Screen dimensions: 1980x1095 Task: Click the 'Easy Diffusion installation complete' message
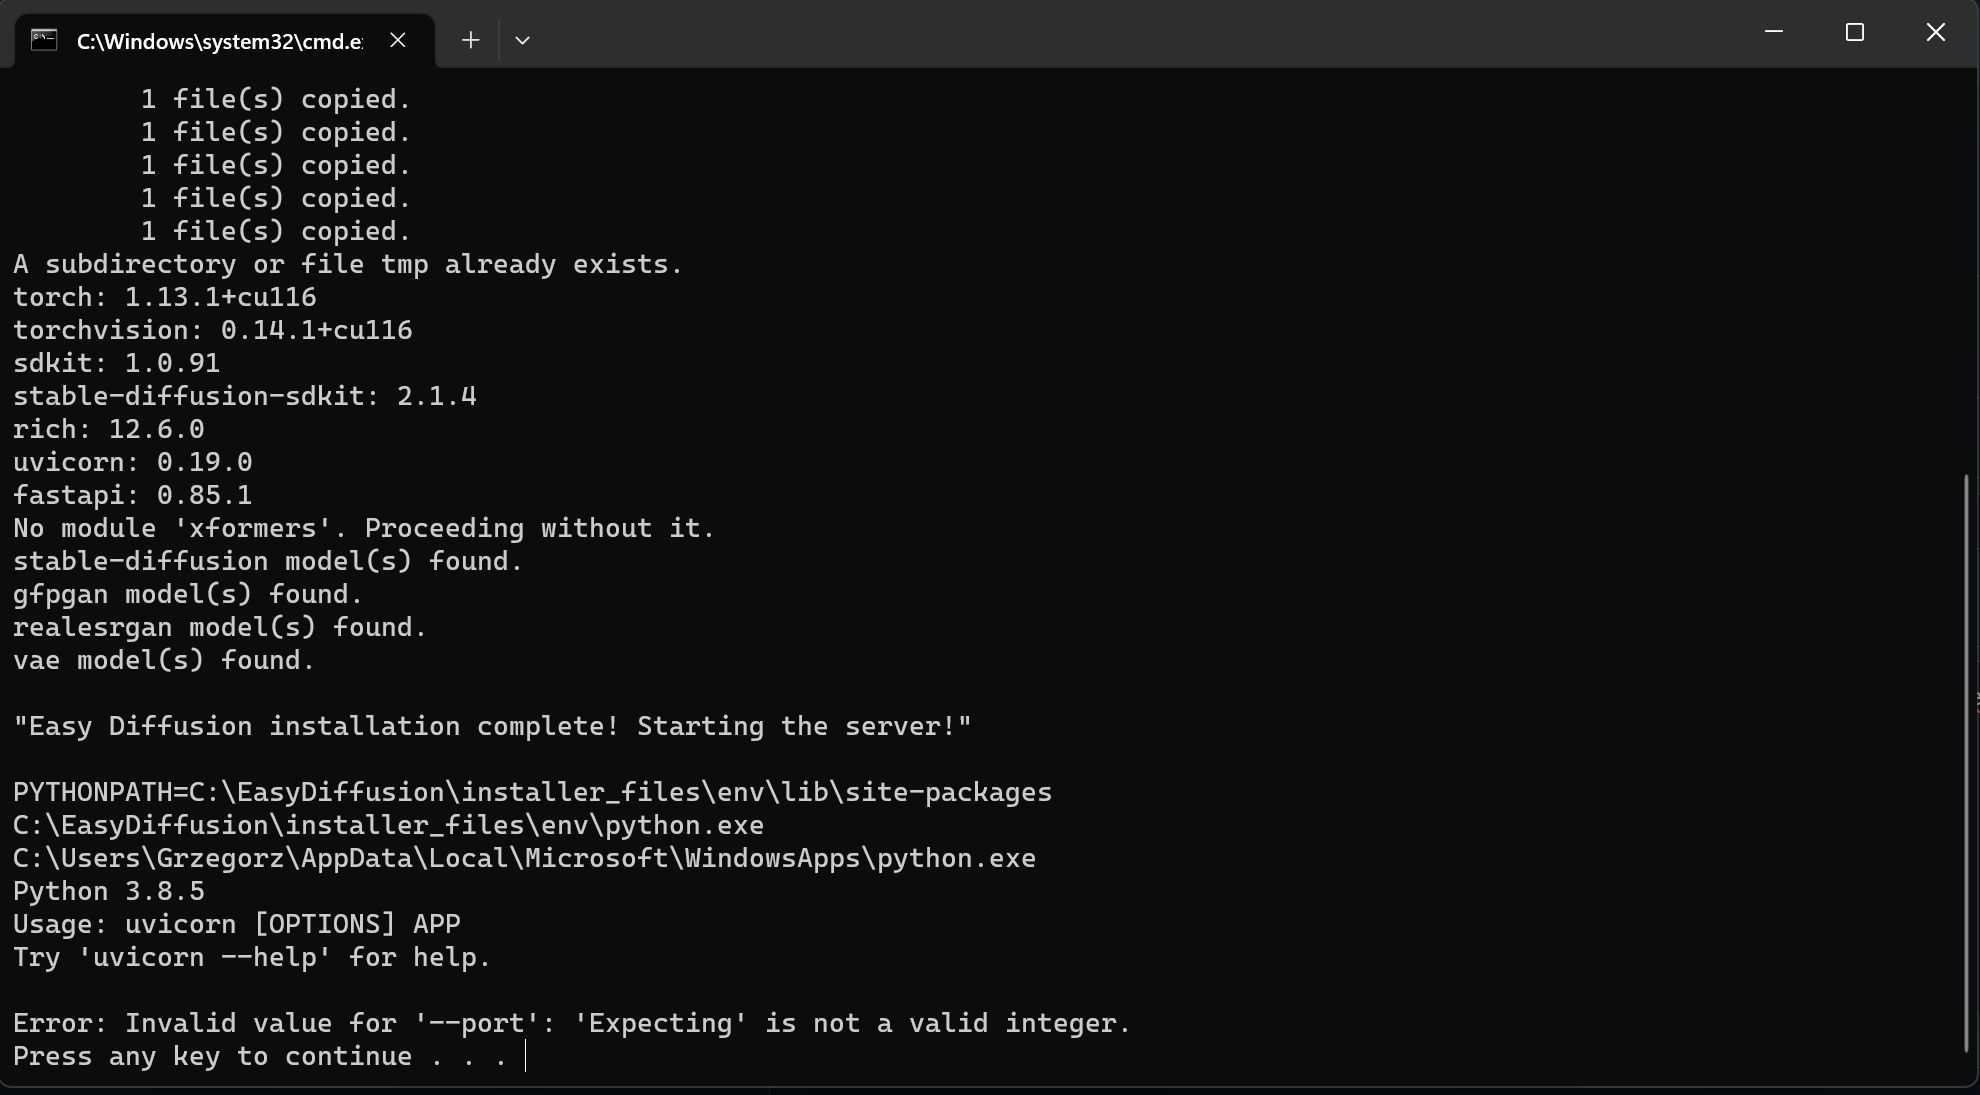click(x=492, y=726)
